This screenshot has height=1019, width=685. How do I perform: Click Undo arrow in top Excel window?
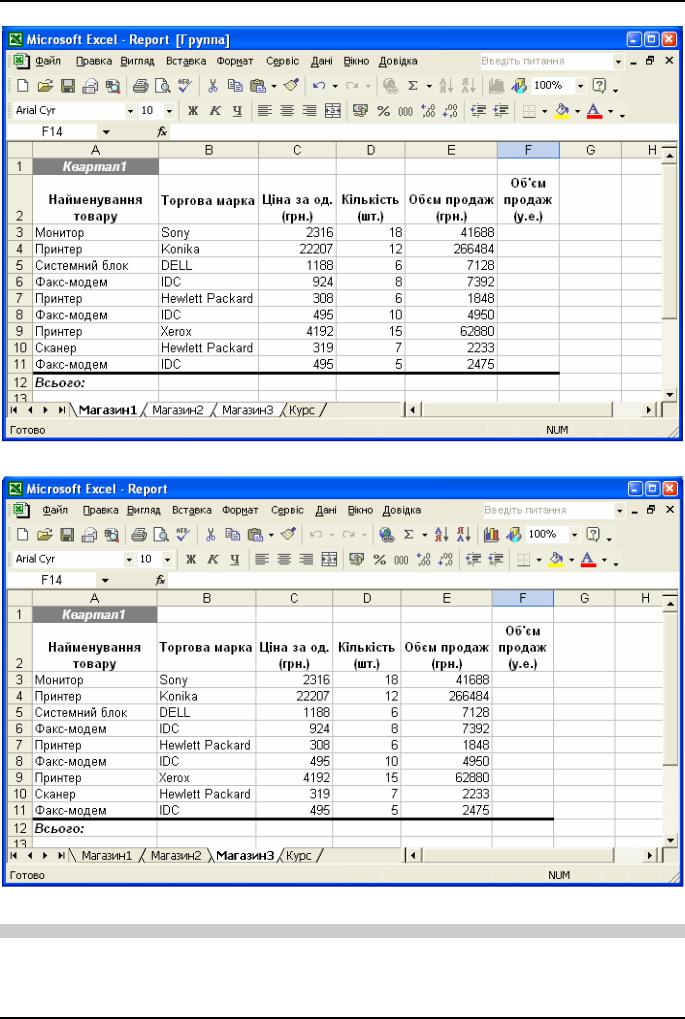point(319,86)
